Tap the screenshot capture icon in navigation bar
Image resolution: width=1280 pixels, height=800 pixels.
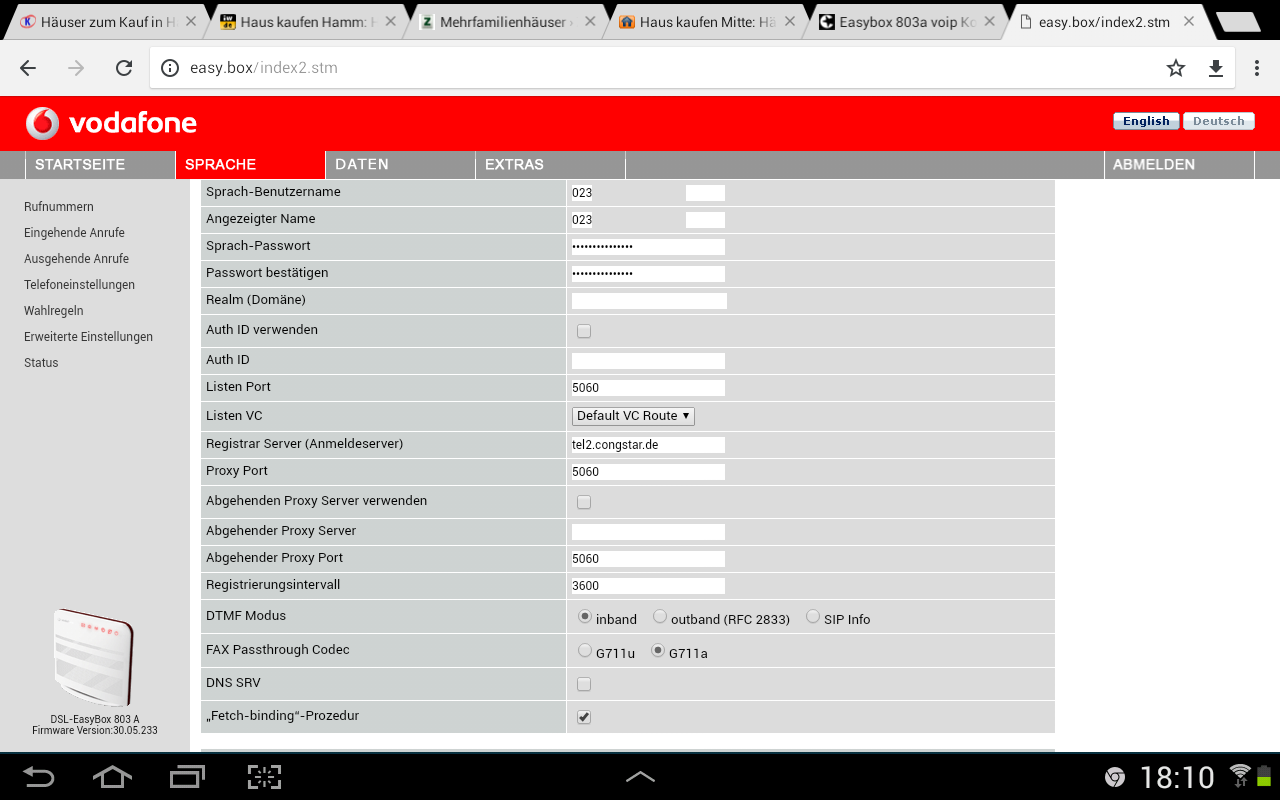(x=264, y=777)
